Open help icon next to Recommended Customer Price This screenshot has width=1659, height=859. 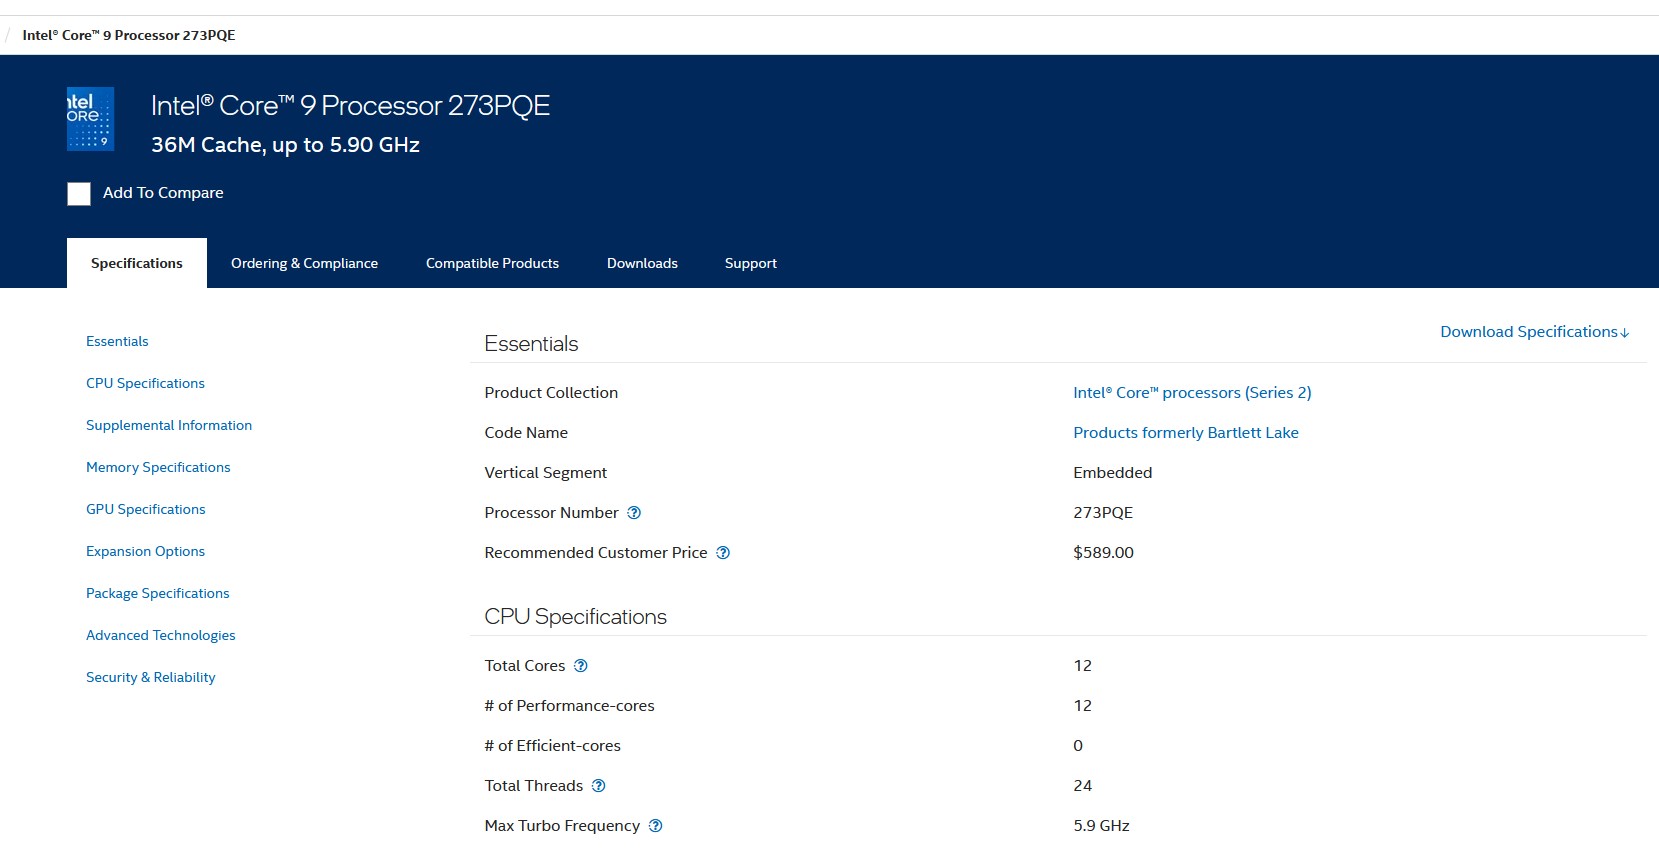(x=723, y=553)
